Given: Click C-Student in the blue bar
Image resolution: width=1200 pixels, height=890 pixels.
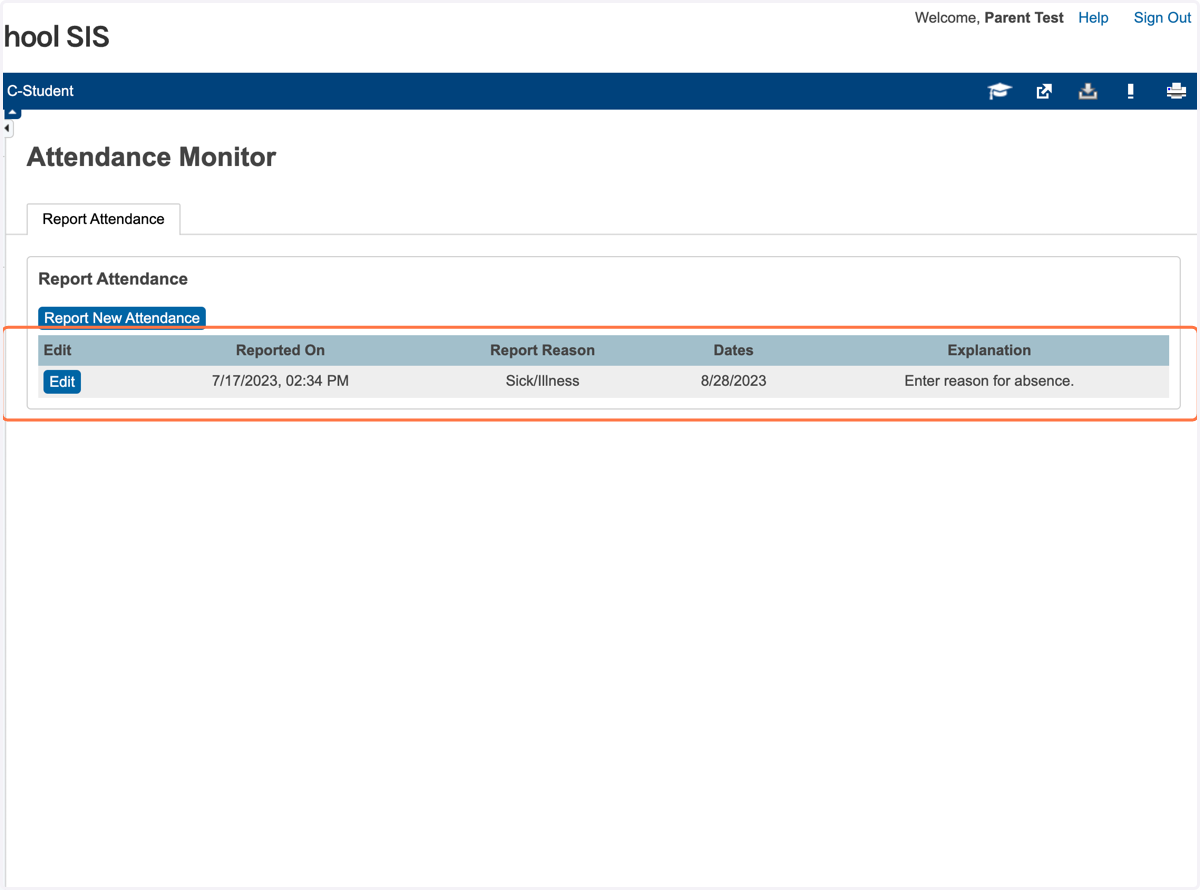Looking at the screenshot, I should [40, 91].
